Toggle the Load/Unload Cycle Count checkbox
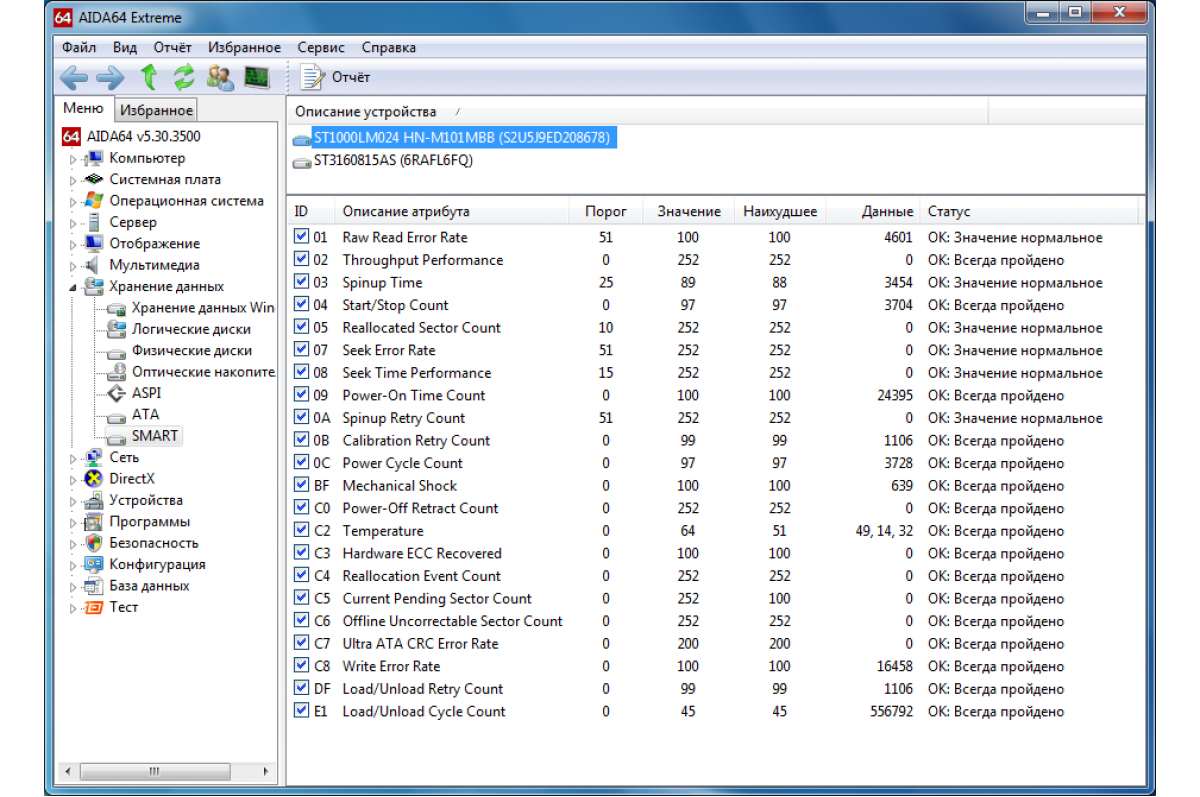This screenshot has height=797, width=1200. click(x=301, y=711)
